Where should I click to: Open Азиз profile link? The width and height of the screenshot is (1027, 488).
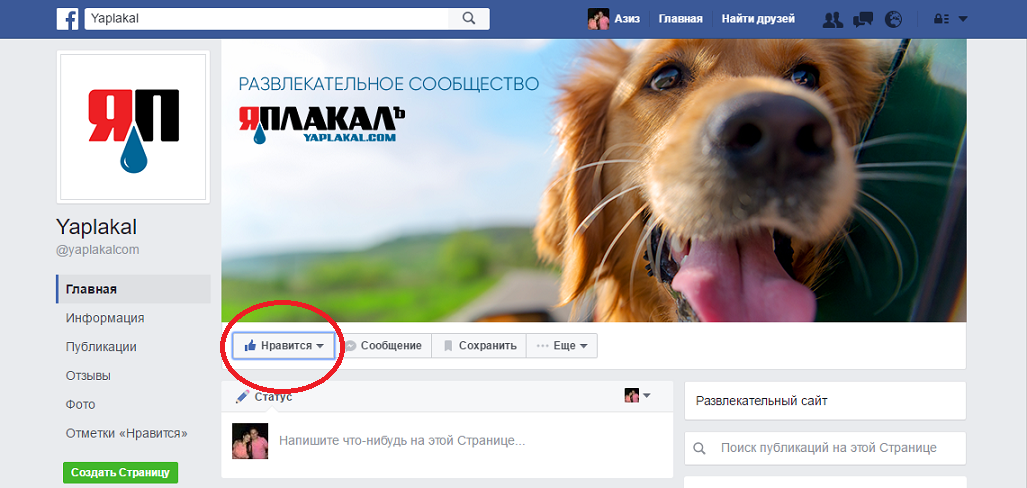click(x=627, y=19)
